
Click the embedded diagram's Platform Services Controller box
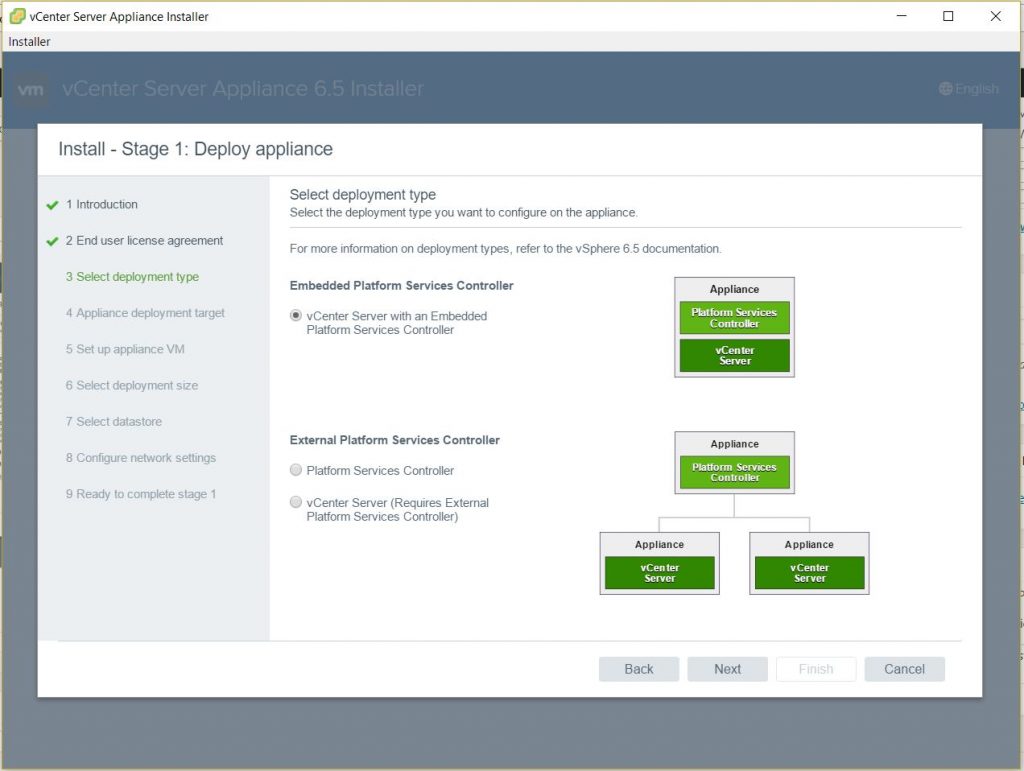point(735,318)
